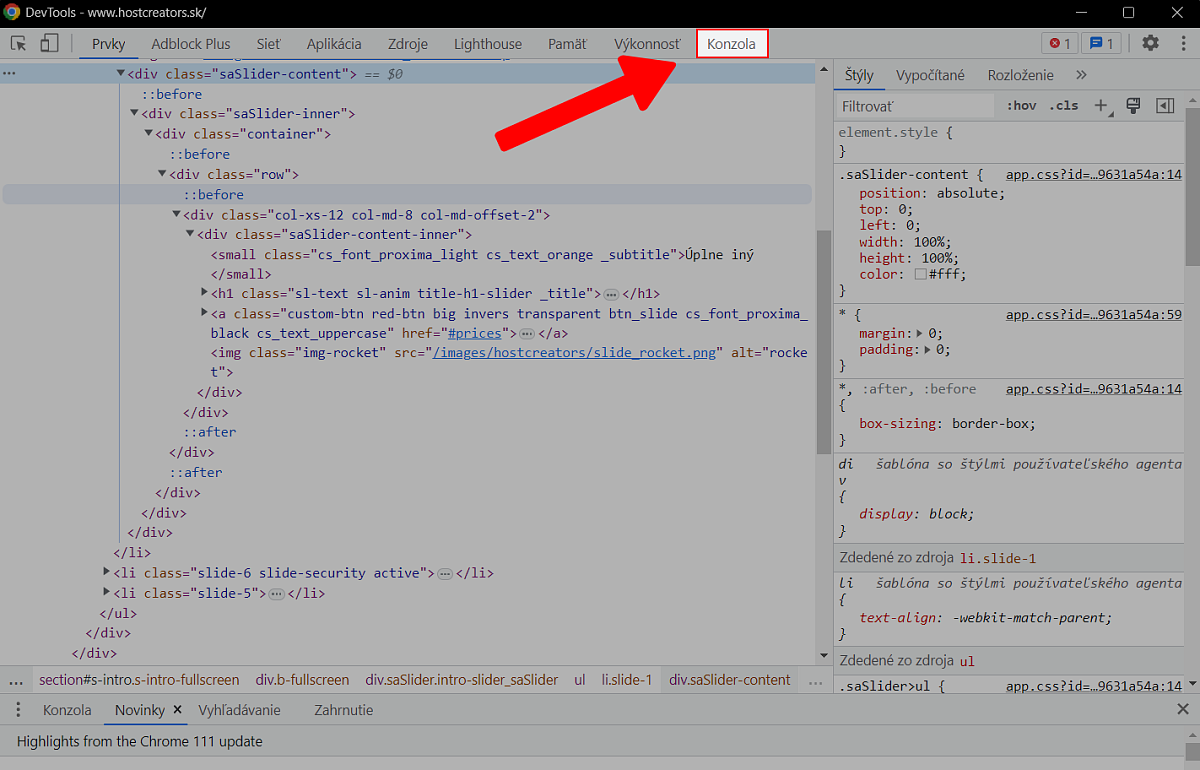Click the breadcrumb right overflow ellipsis
The height and width of the screenshot is (770, 1200).
(816, 681)
